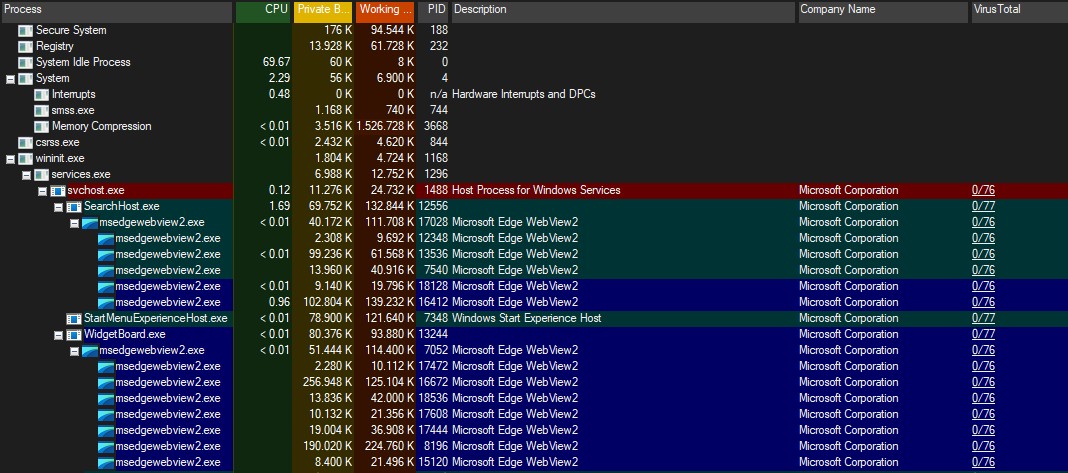Select the smss.exe process row
Viewport: 1068px width, 473px height.
pos(534,110)
